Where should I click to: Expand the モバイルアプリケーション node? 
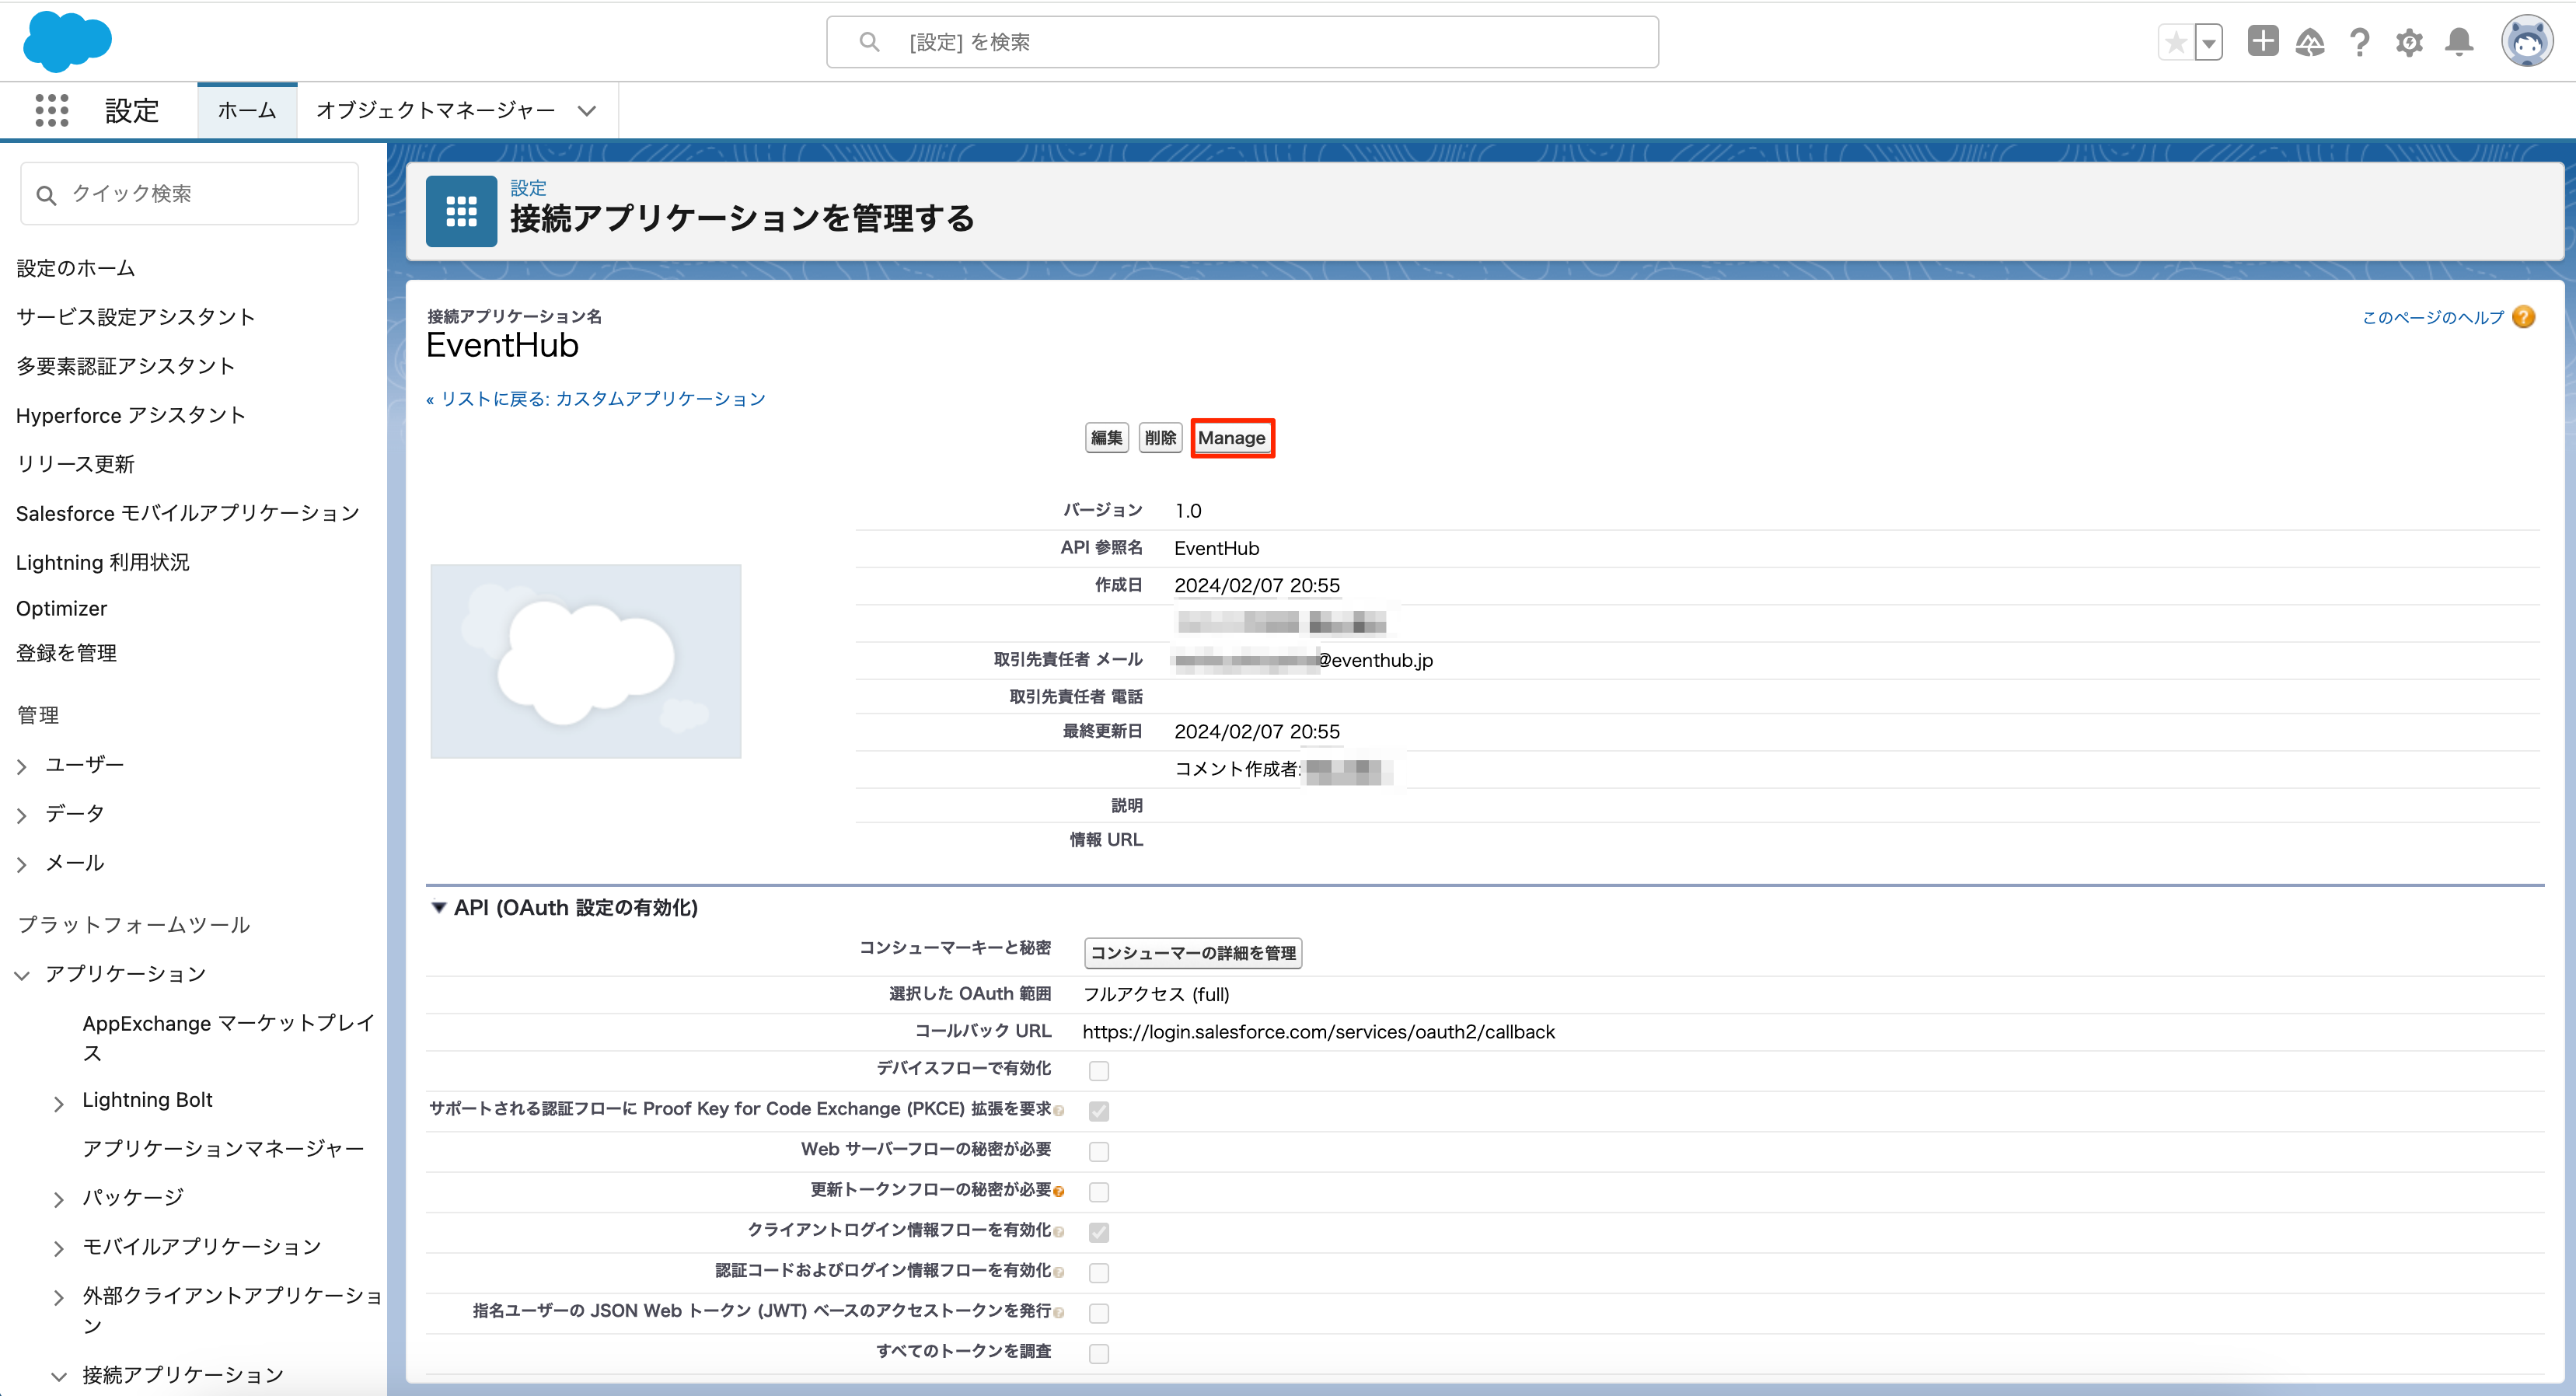click(x=59, y=1248)
